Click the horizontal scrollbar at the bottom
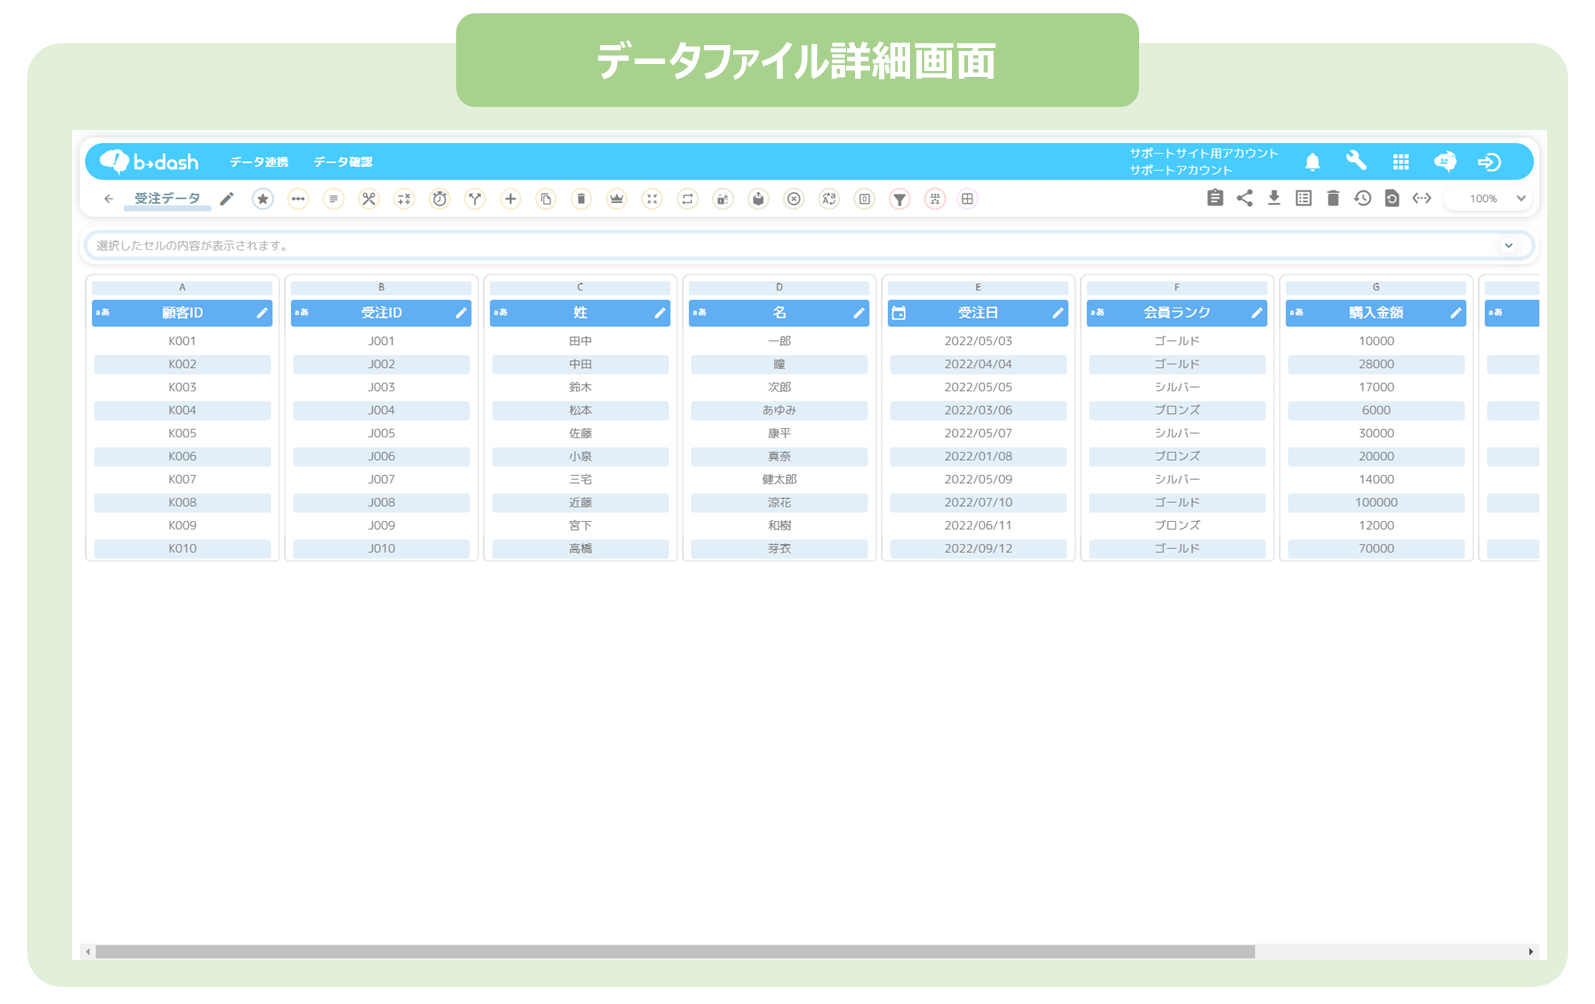The height and width of the screenshot is (1004, 1595). coord(675,952)
